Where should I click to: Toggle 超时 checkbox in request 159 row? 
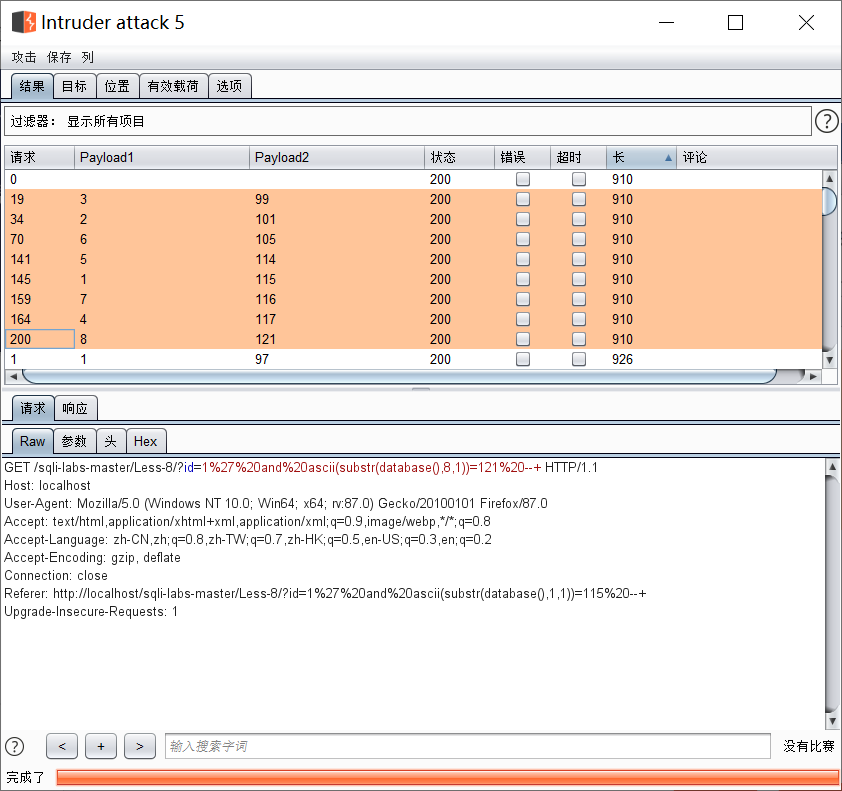[x=578, y=299]
